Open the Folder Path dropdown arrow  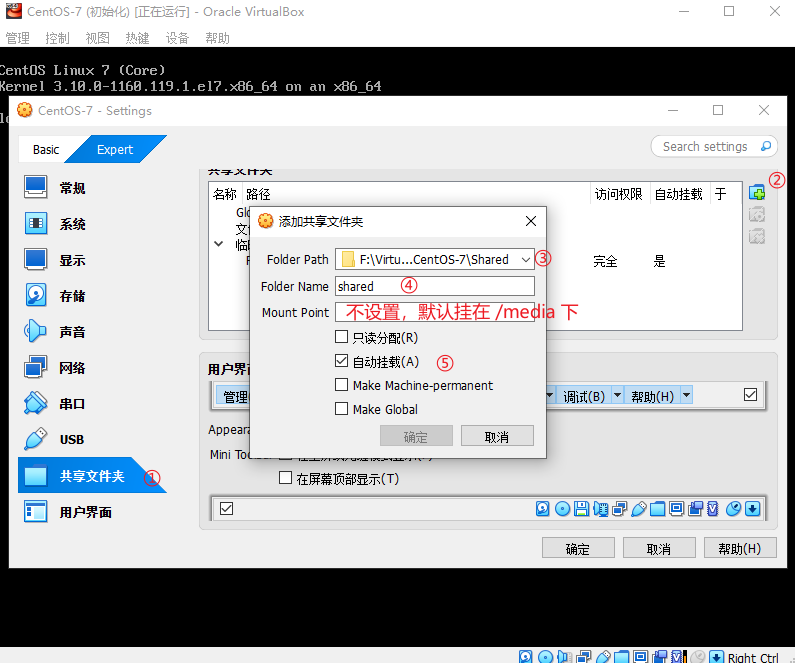coord(526,260)
